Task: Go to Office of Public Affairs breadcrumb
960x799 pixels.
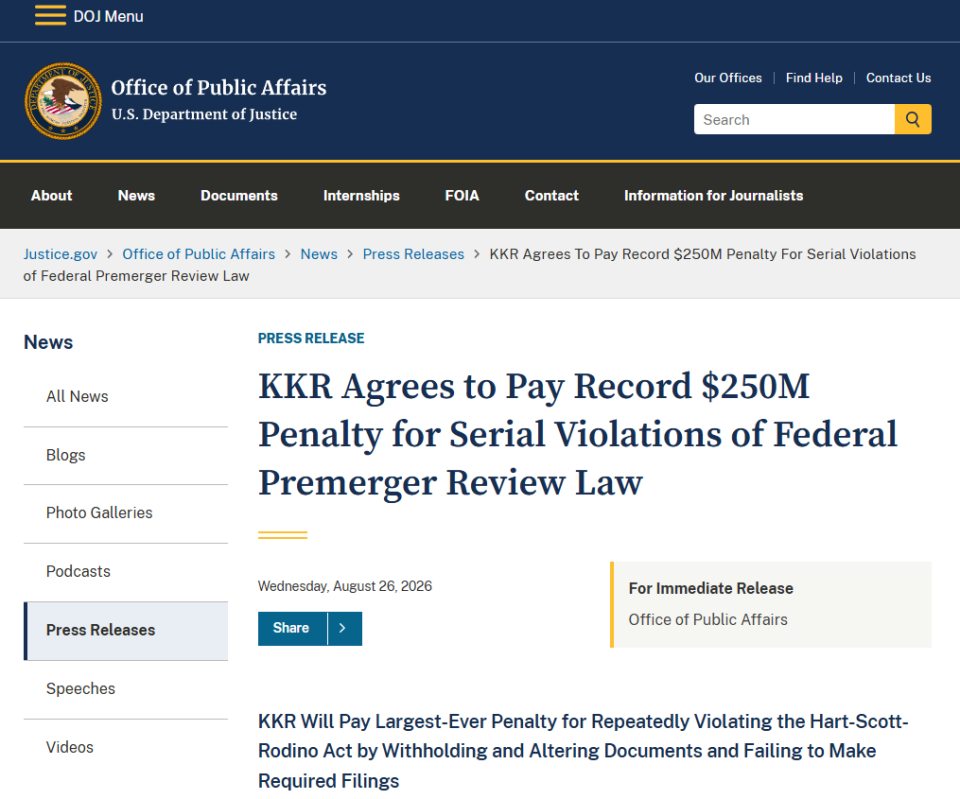Action: [198, 254]
